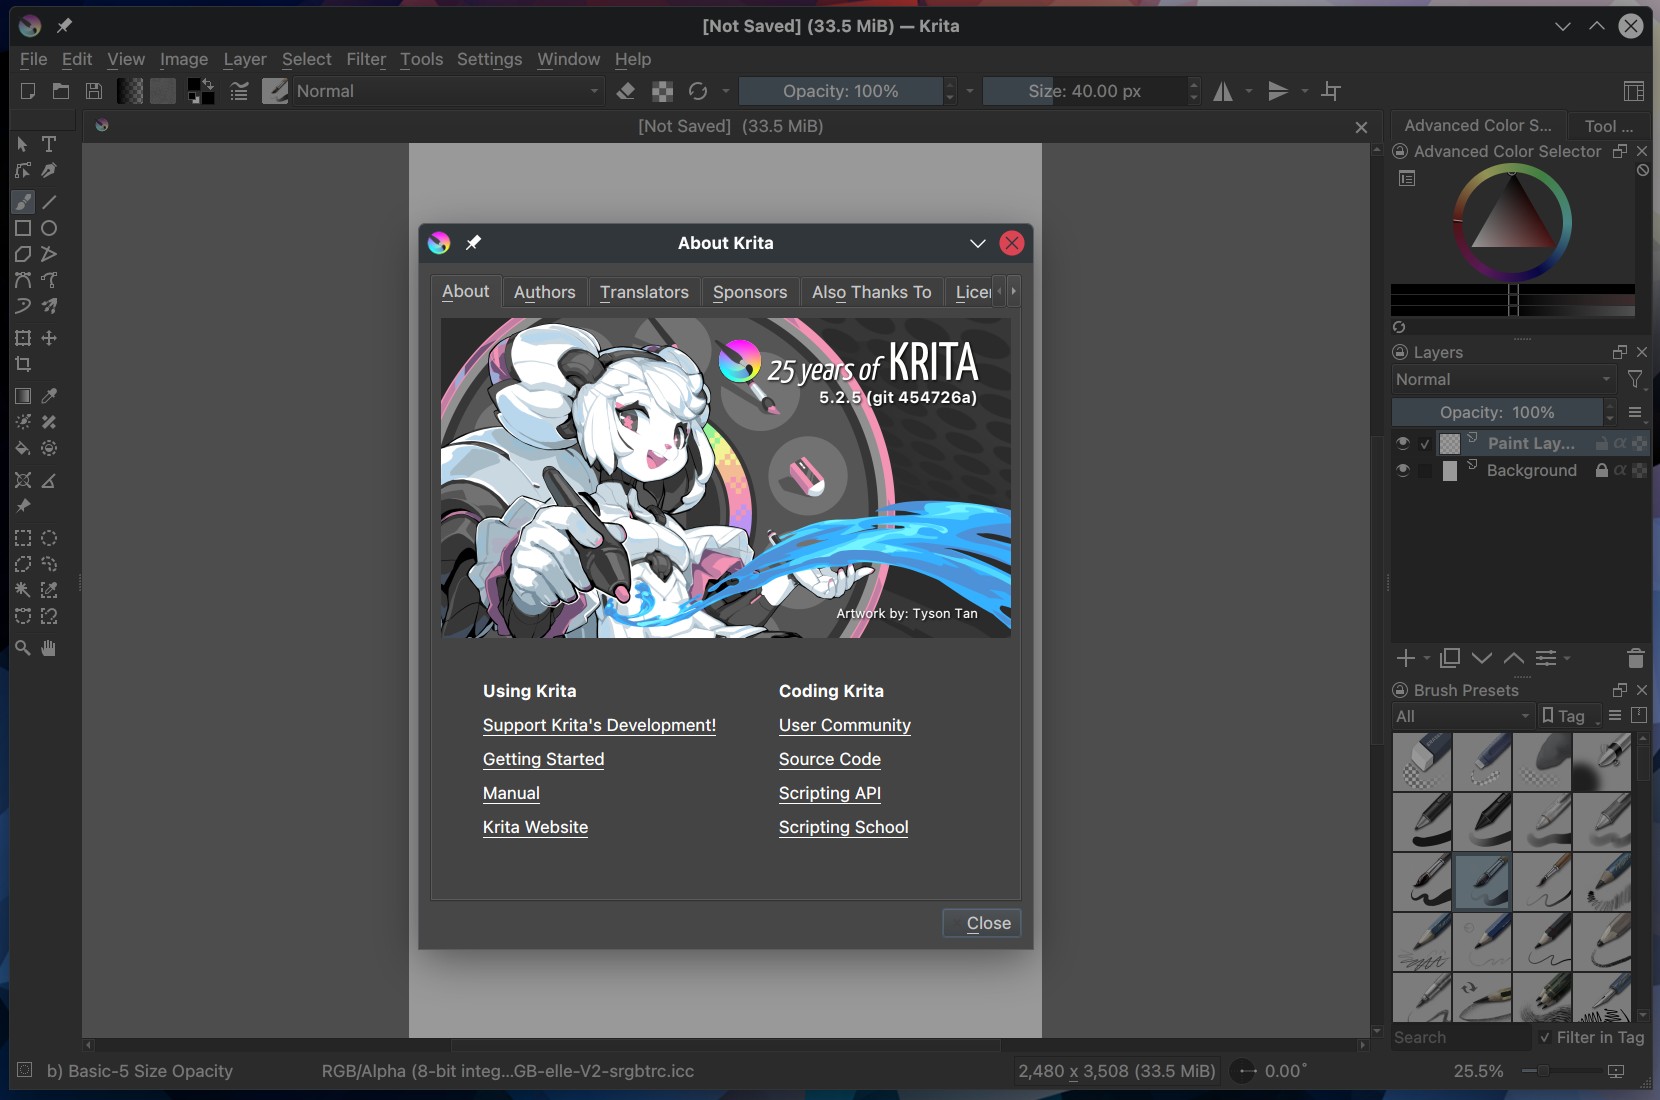Switch to the Authors tab
This screenshot has height=1100, width=1660.
click(545, 292)
